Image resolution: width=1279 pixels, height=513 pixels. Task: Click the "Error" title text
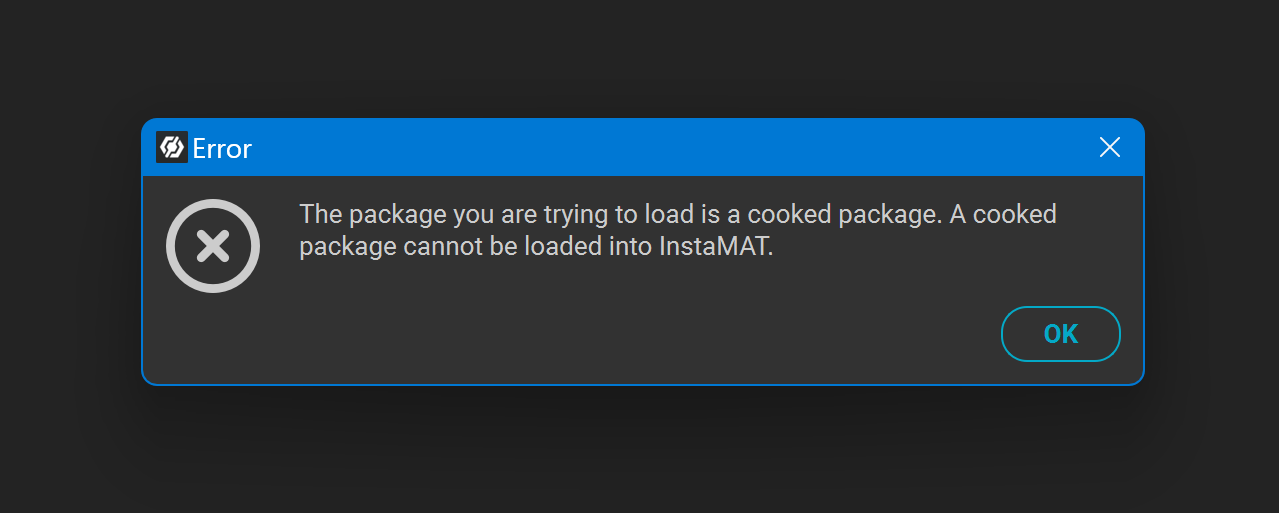pos(222,149)
